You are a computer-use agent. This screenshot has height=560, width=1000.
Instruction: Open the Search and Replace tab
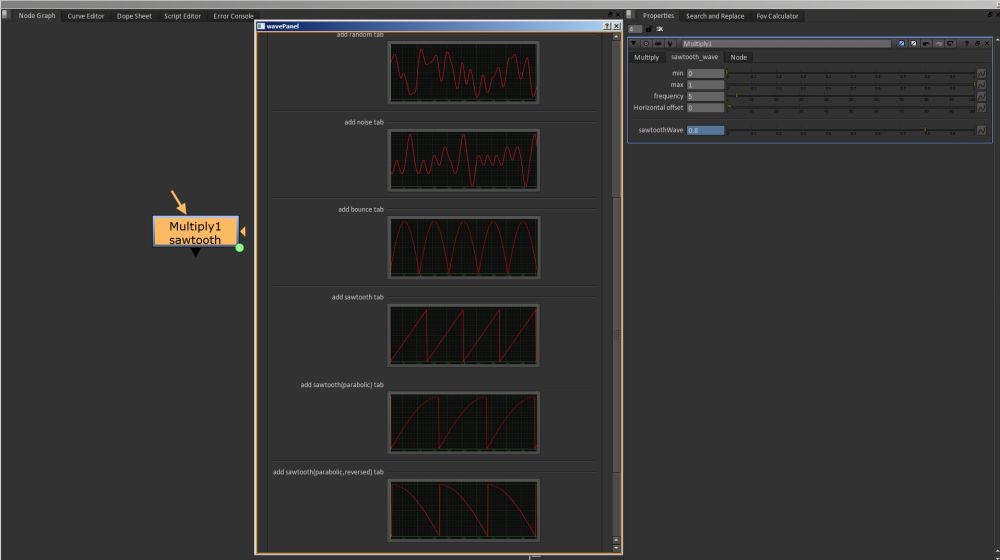715,16
